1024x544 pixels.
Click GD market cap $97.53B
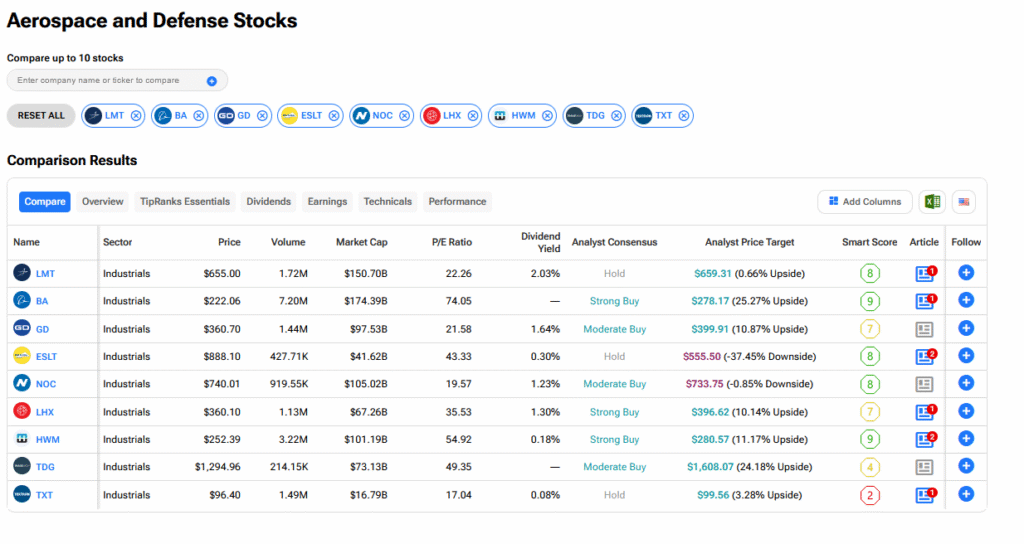pyautogui.click(x=368, y=329)
